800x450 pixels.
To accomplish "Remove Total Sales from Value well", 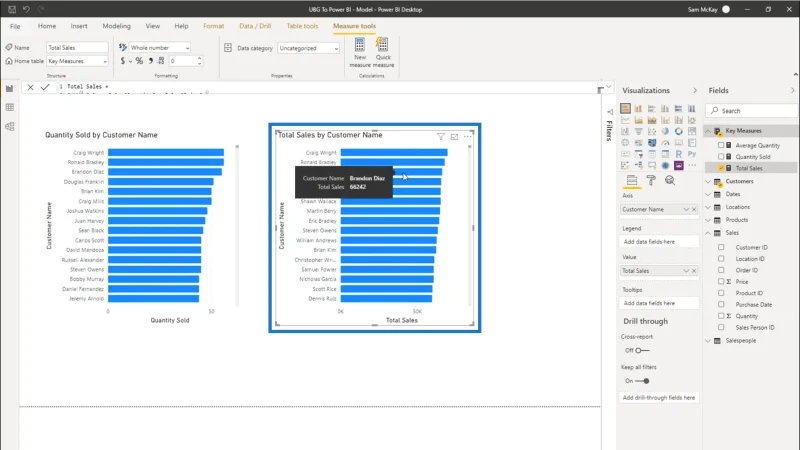I will click(694, 270).
